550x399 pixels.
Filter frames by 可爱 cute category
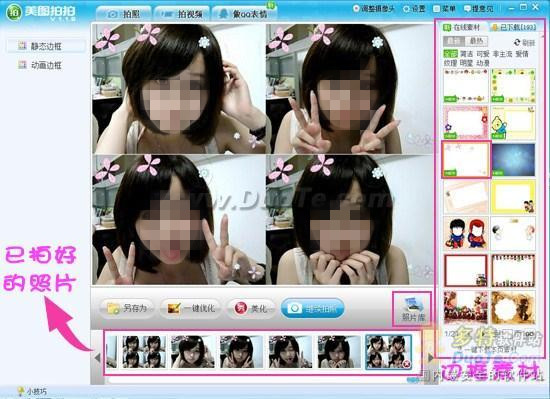483,54
